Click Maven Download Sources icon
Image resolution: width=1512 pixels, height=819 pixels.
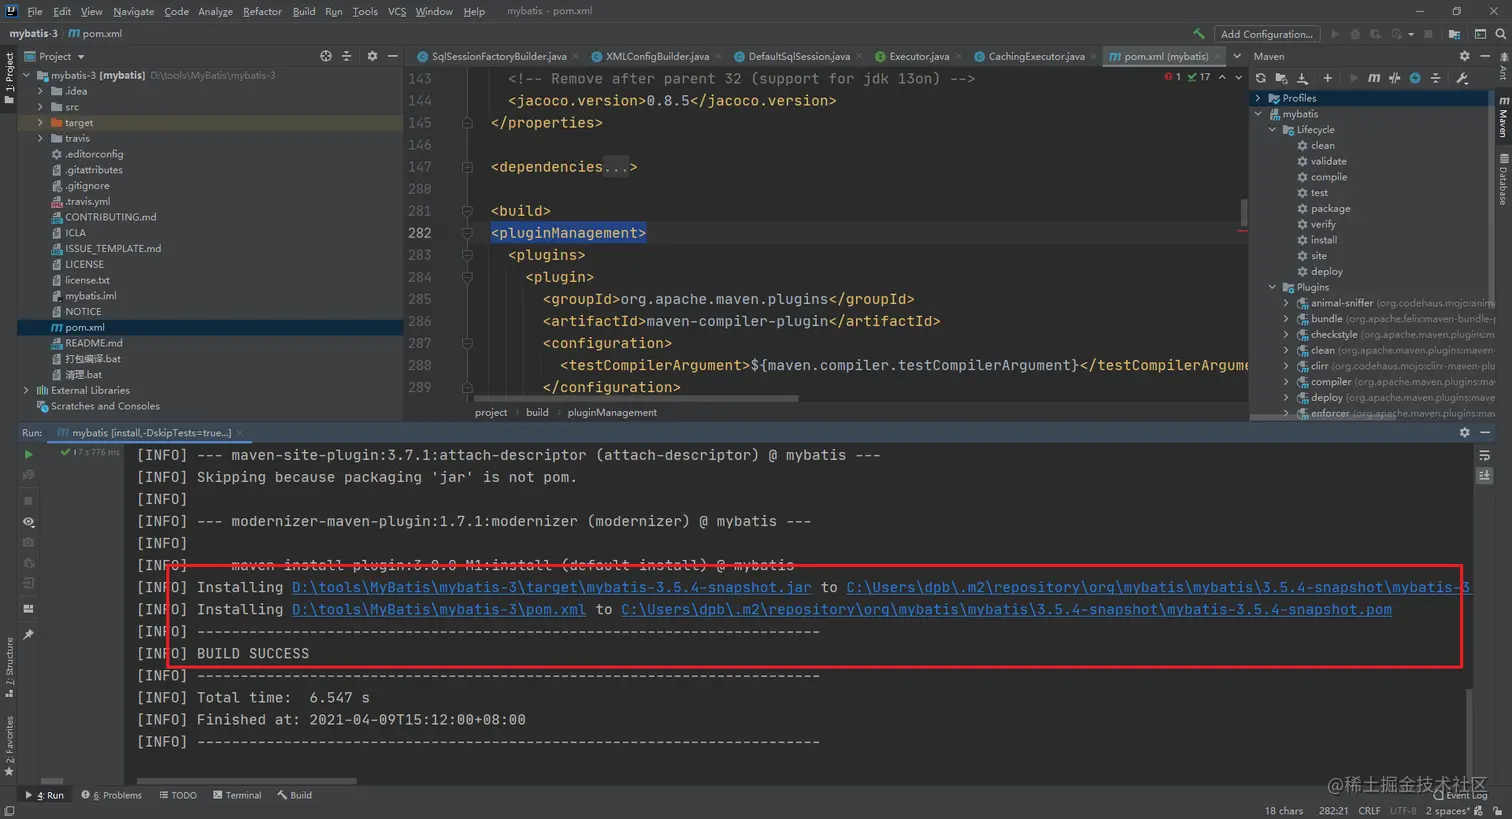(1302, 78)
